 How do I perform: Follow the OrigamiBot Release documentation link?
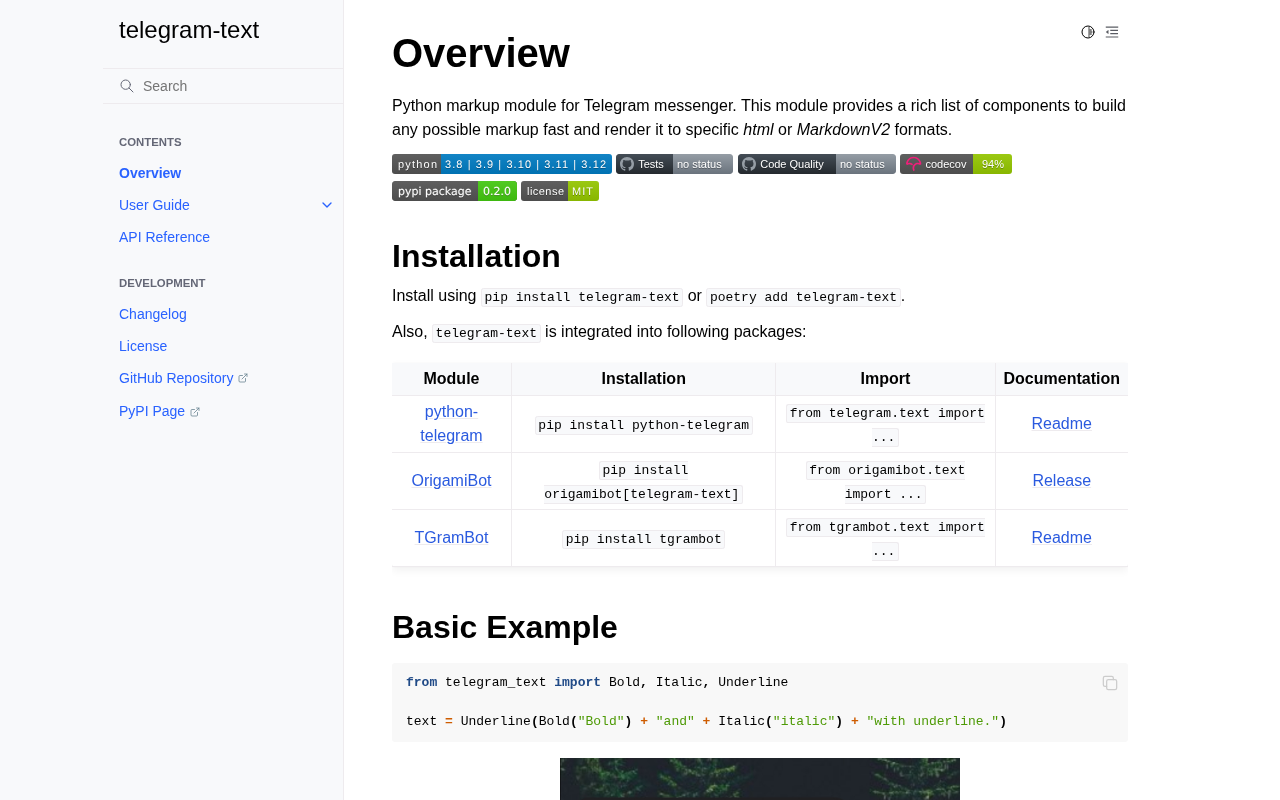tap(1061, 481)
